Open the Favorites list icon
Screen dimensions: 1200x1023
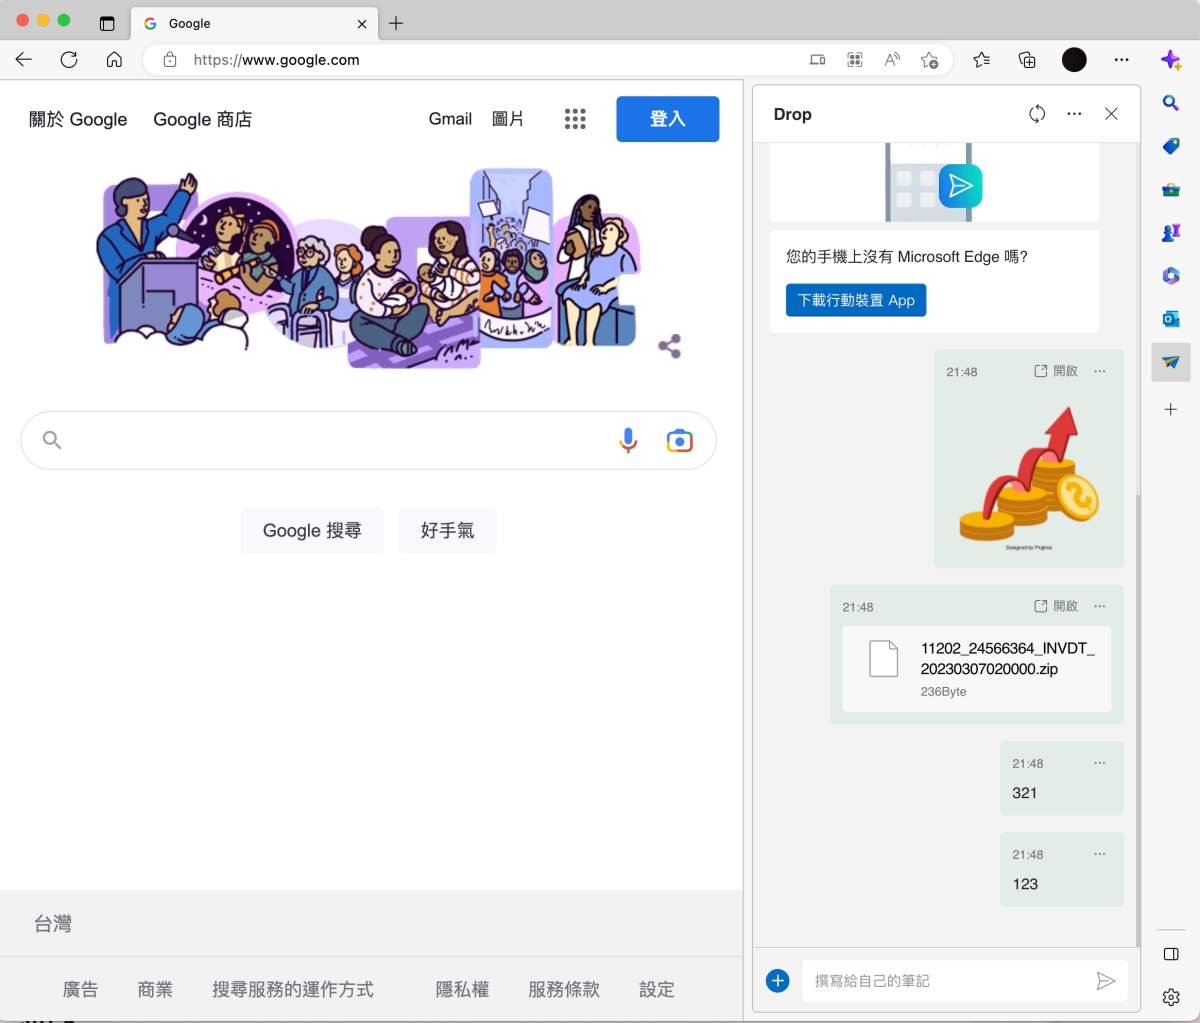(x=982, y=60)
